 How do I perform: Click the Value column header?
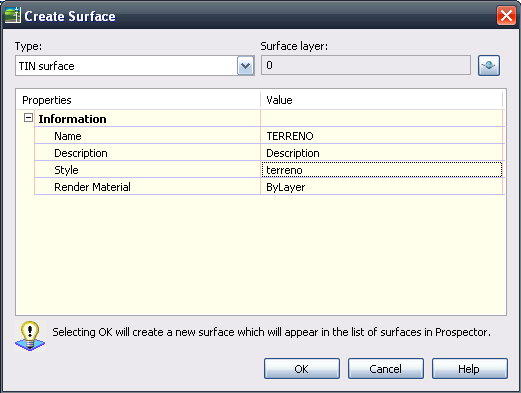(382, 100)
